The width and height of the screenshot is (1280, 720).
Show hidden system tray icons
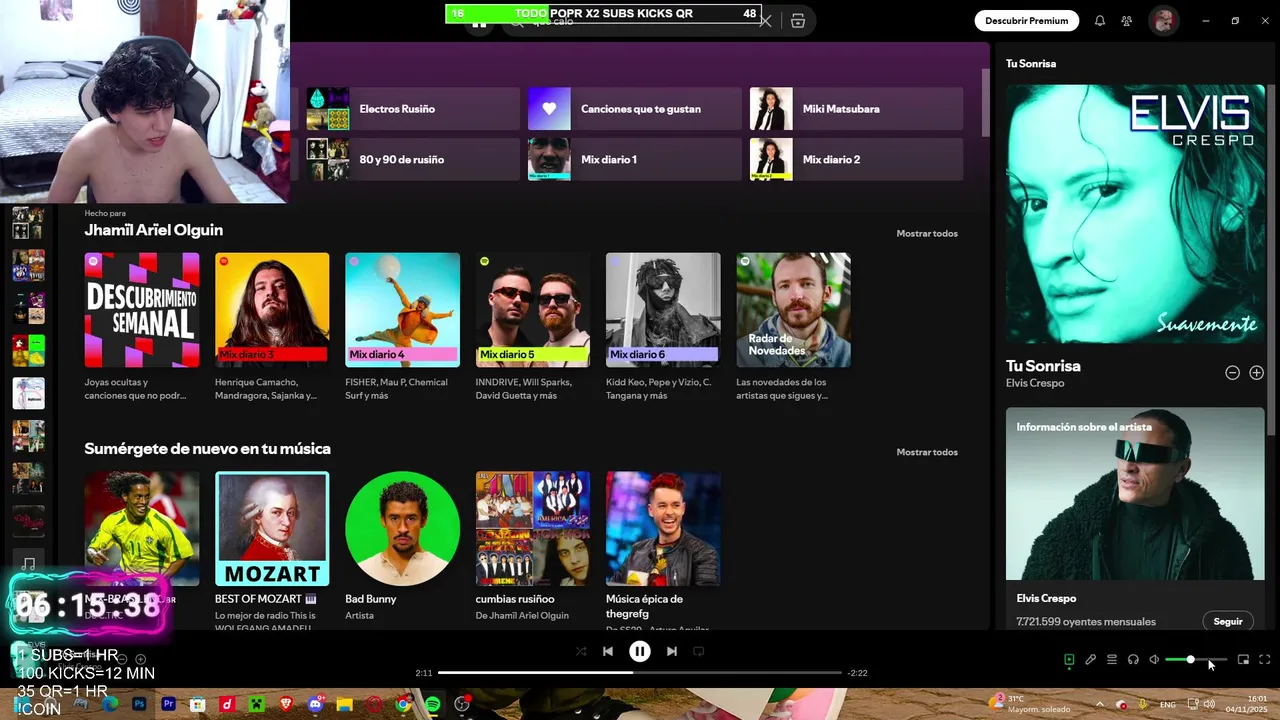(x=1100, y=705)
